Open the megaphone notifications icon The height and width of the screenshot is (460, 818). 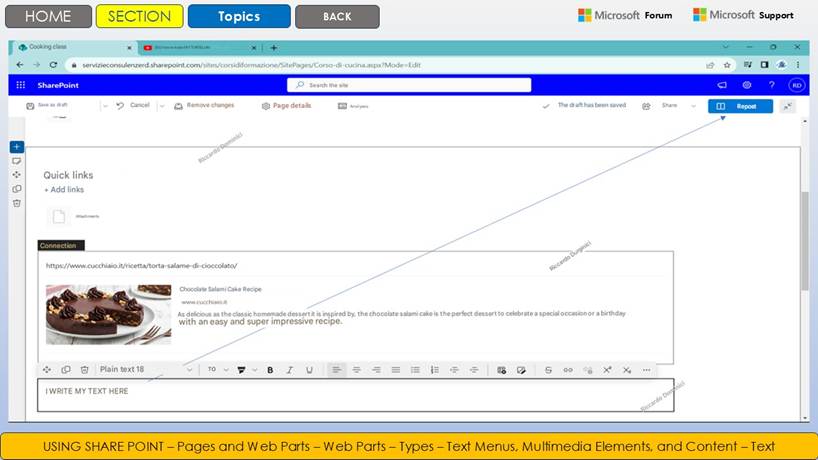(x=722, y=85)
